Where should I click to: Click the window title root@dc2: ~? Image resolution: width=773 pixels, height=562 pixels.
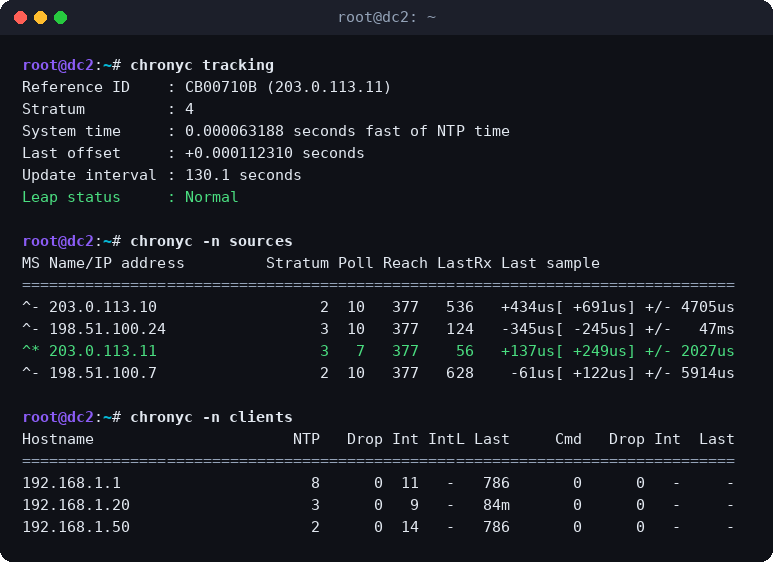386,17
